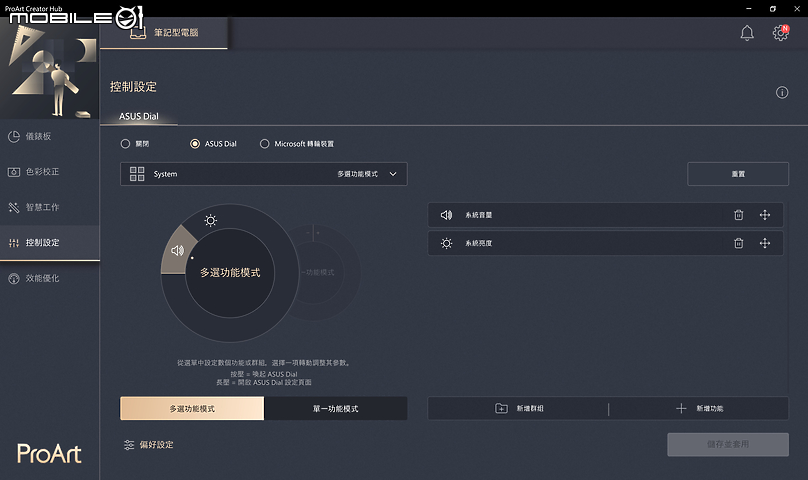This screenshot has height=480, width=808.
Task: Click the info icon beside 控制設定
Action: pyautogui.click(x=782, y=92)
